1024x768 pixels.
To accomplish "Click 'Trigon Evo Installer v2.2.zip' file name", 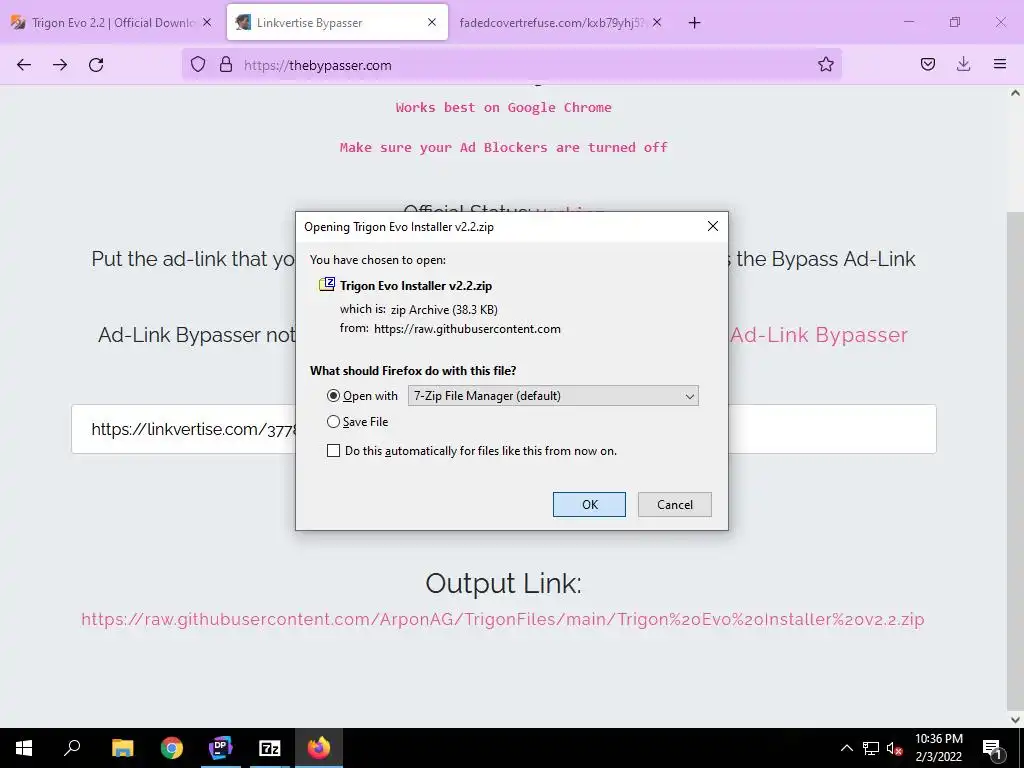I will 416,285.
